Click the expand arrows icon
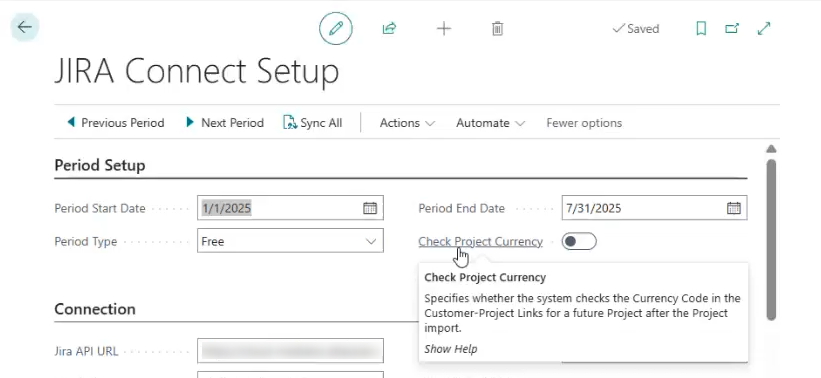This screenshot has width=821, height=378. click(764, 28)
